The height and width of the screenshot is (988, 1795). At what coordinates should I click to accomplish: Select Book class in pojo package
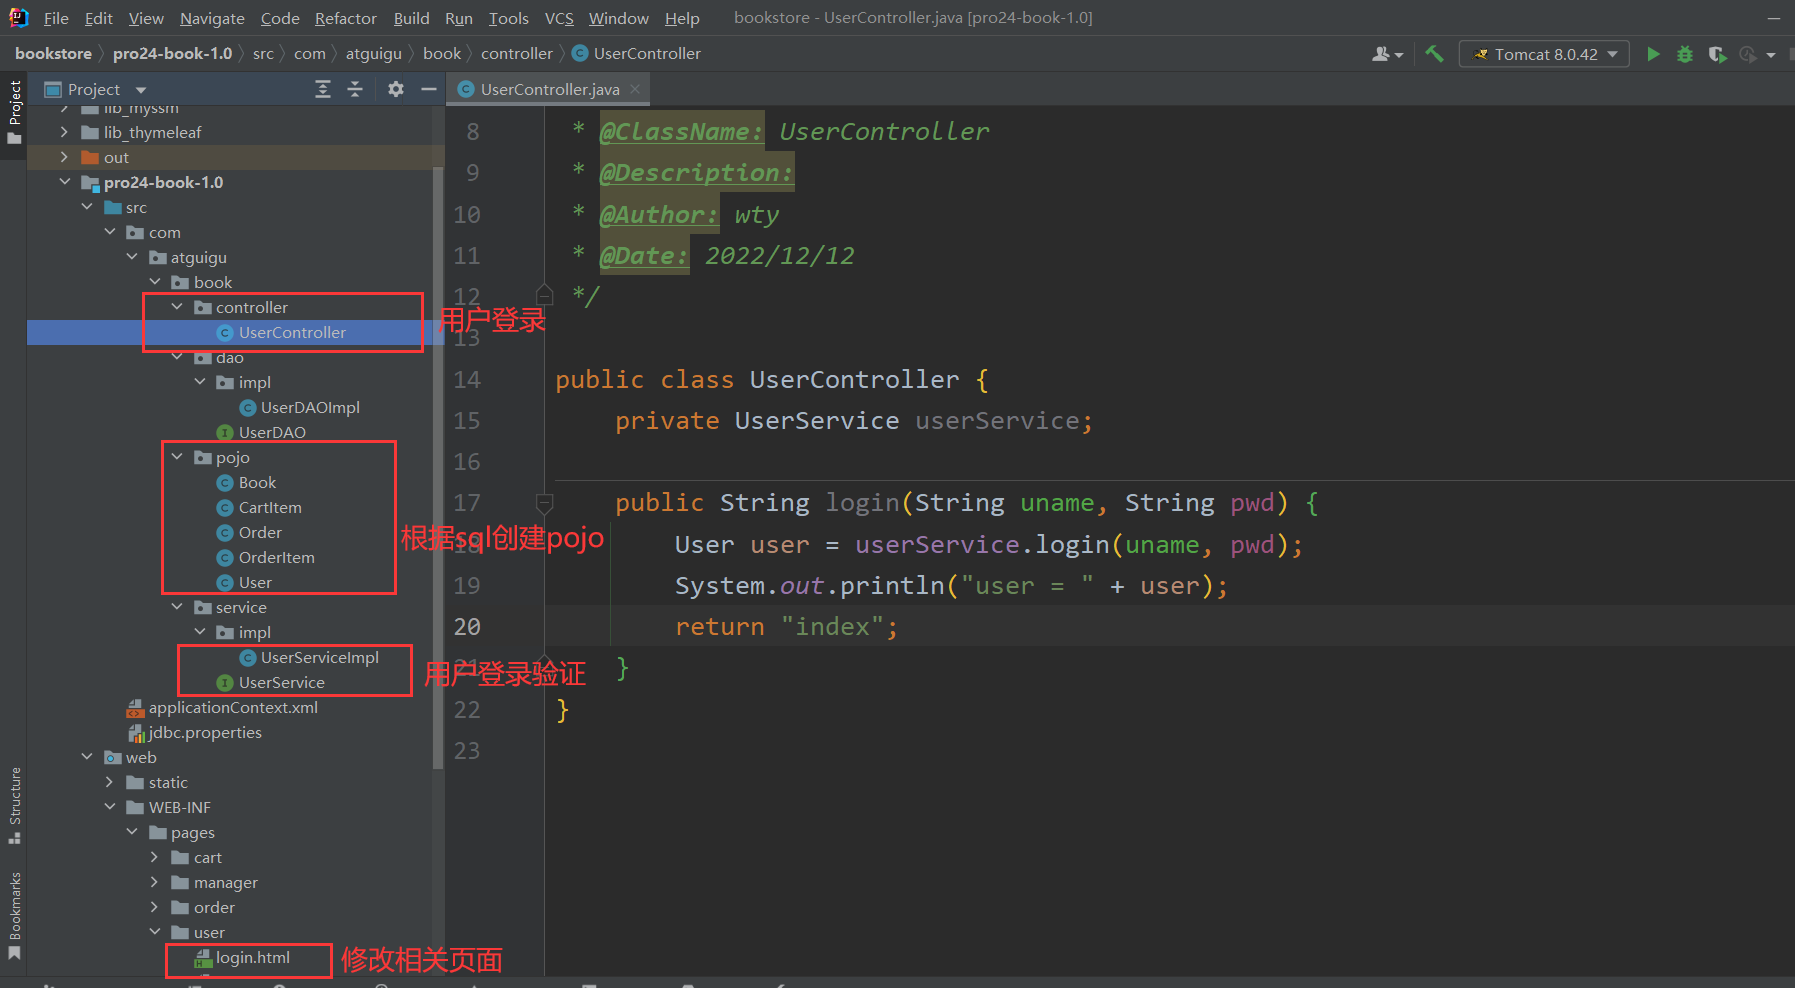[257, 482]
